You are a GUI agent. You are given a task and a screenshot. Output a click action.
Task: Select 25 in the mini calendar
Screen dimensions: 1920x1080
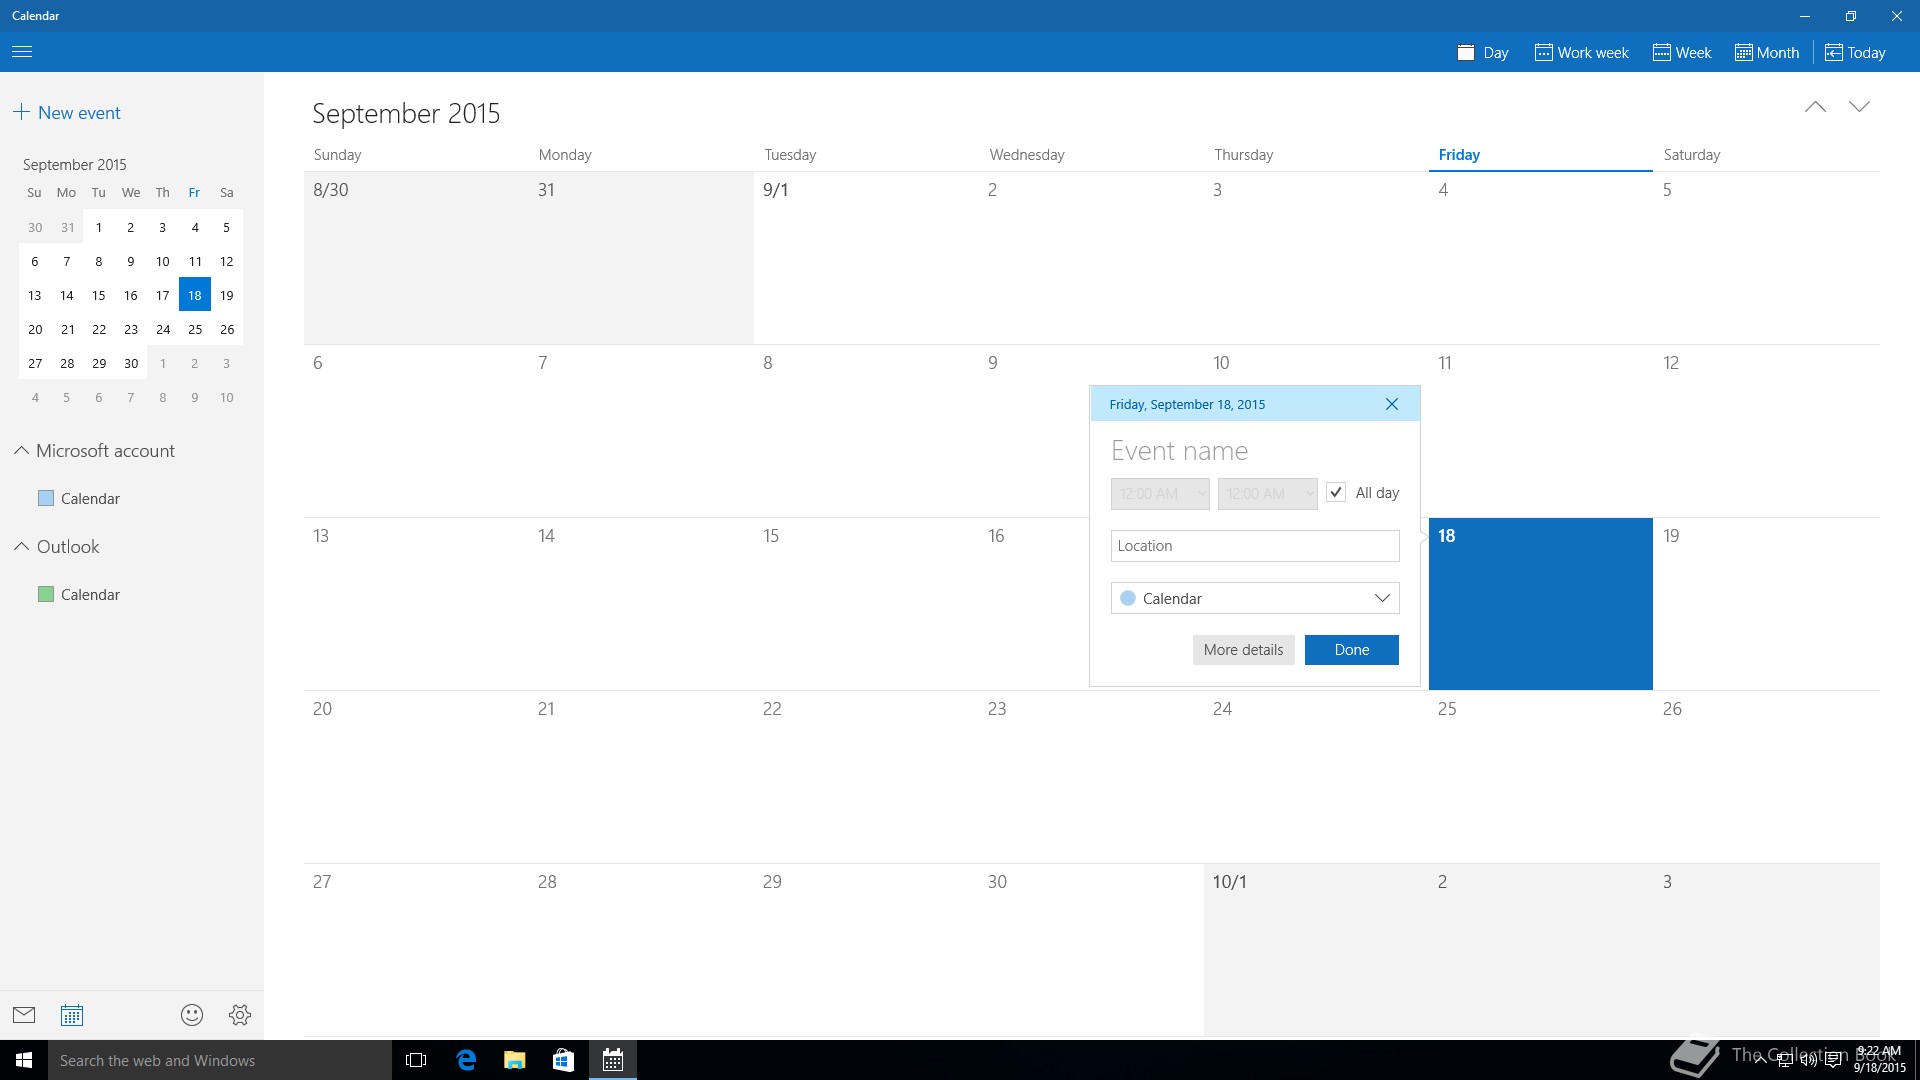coord(195,329)
